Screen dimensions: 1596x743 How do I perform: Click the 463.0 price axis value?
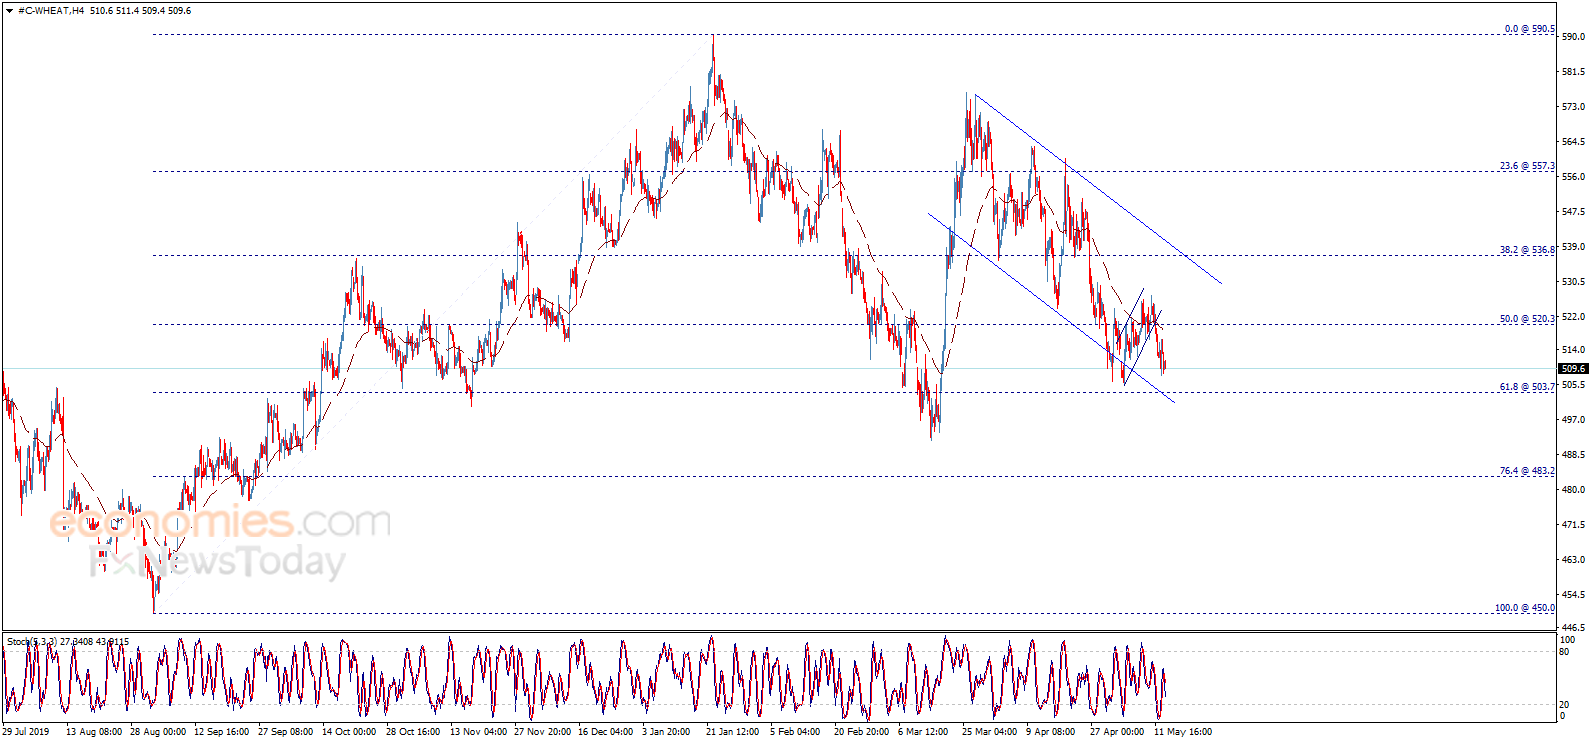pyautogui.click(x=1573, y=560)
